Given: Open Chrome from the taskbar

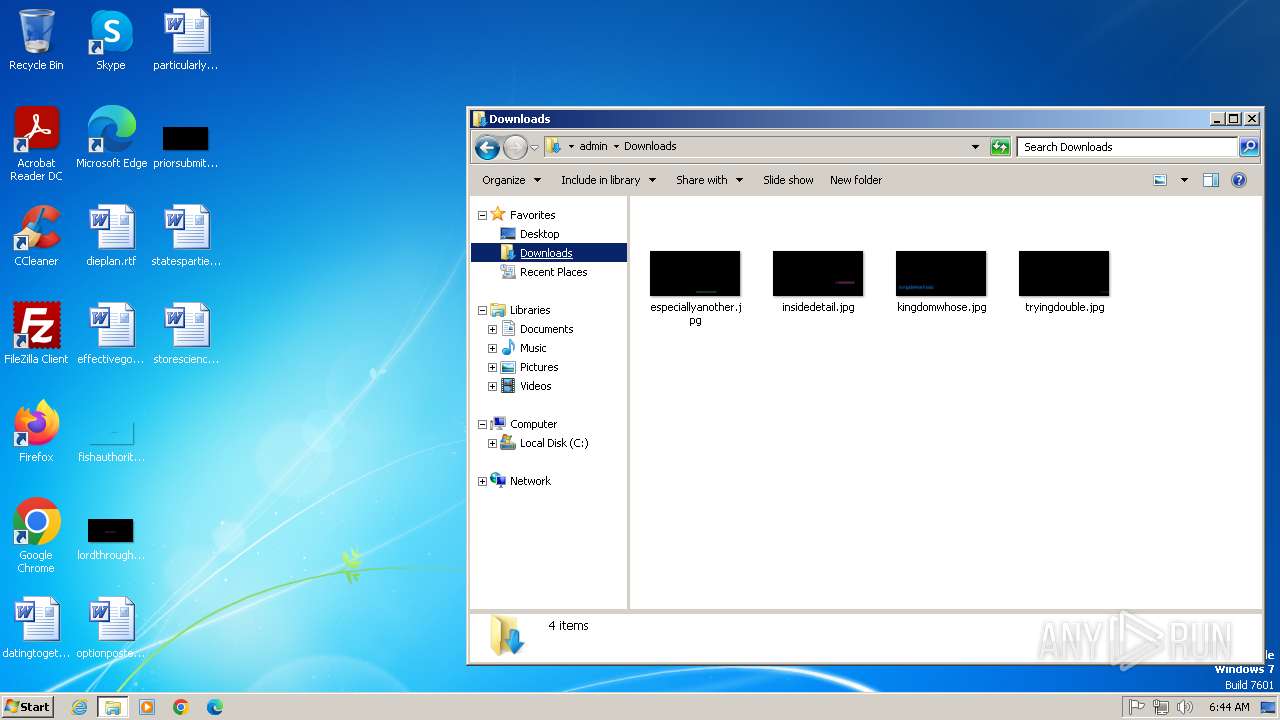Looking at the screenshot, I should pos(181,707).
